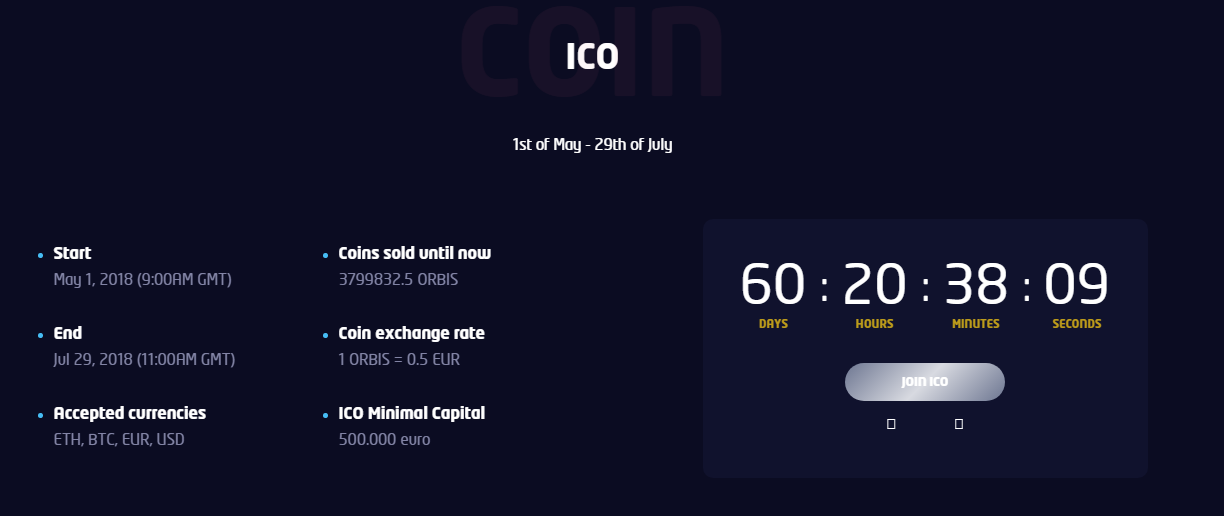This screenshot has height=516, width=1224.
Task: Click the Start label
Action: click(x=72, y=253)
